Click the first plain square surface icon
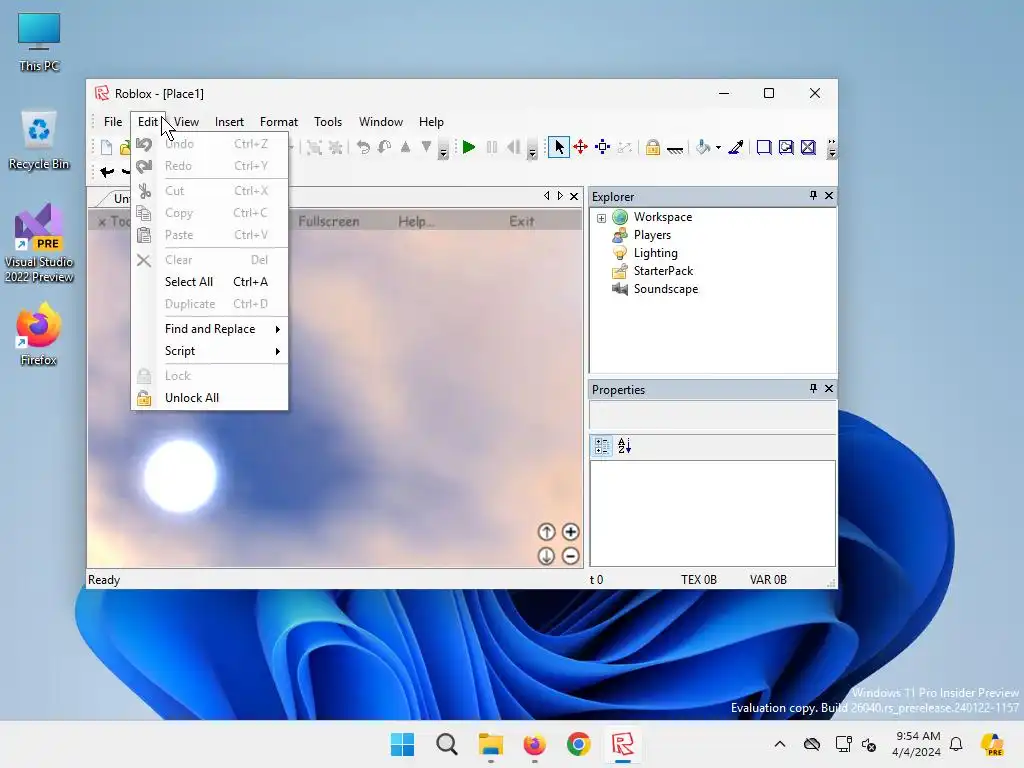1024x768 pixels. coord(763,148)
